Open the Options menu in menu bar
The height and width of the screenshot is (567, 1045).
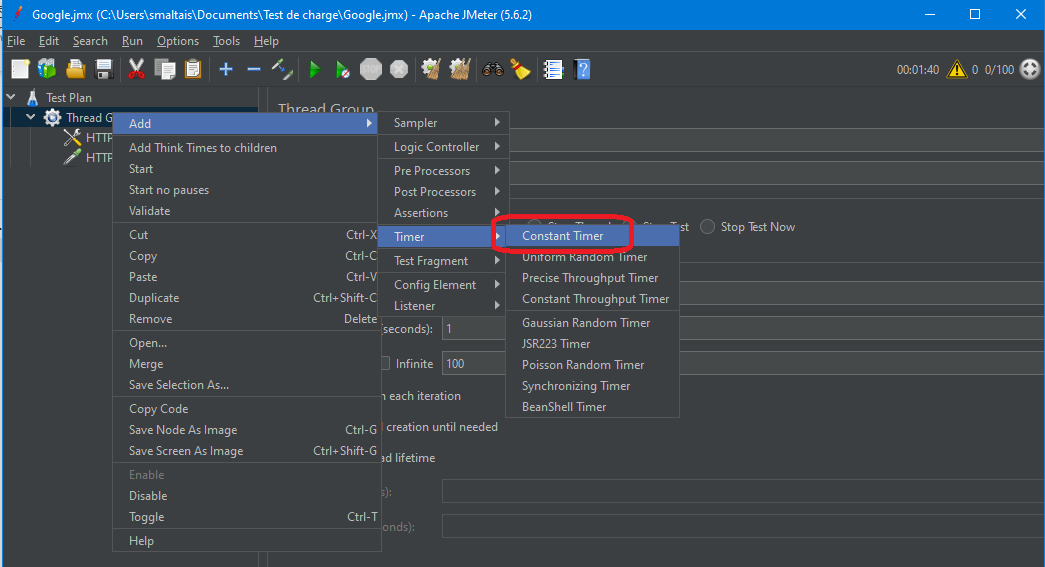[x=177, y=41]
